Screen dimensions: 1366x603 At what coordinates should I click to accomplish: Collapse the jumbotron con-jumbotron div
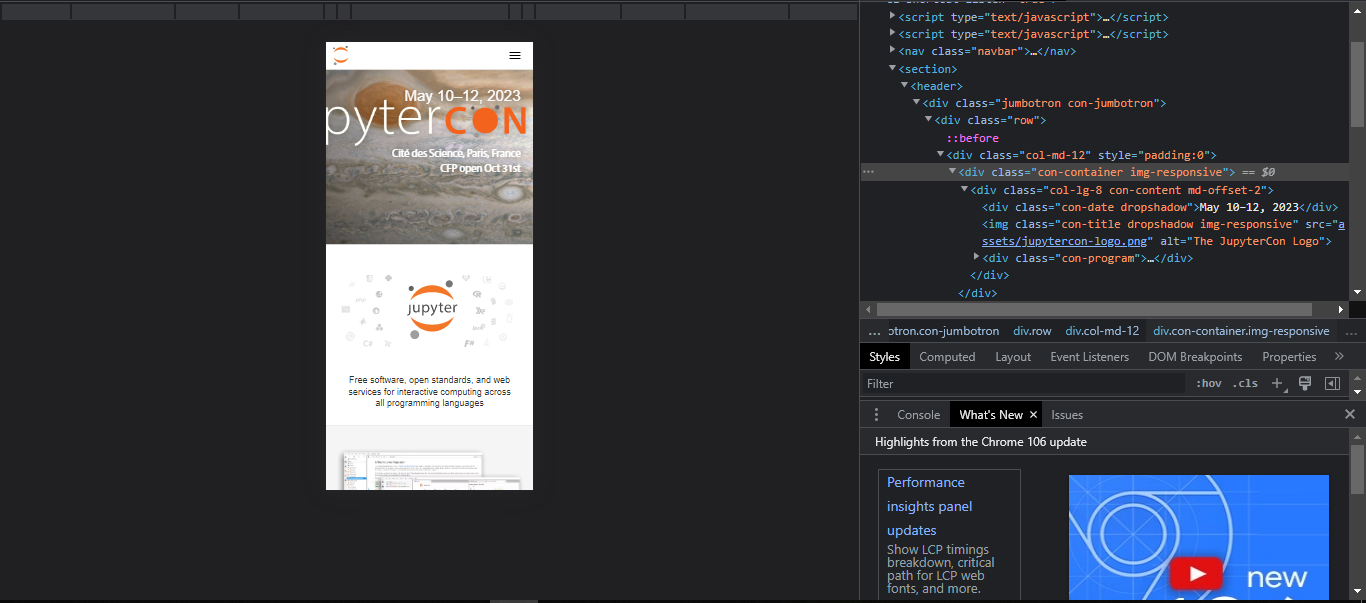(x=917, y=103)
